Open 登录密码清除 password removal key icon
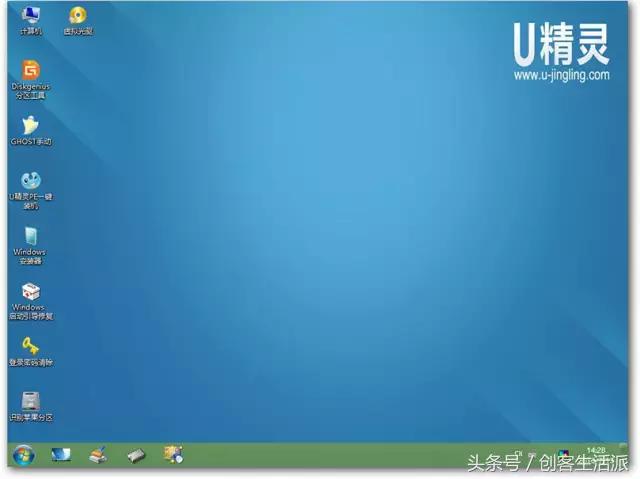640x479 pixels. 31,351
